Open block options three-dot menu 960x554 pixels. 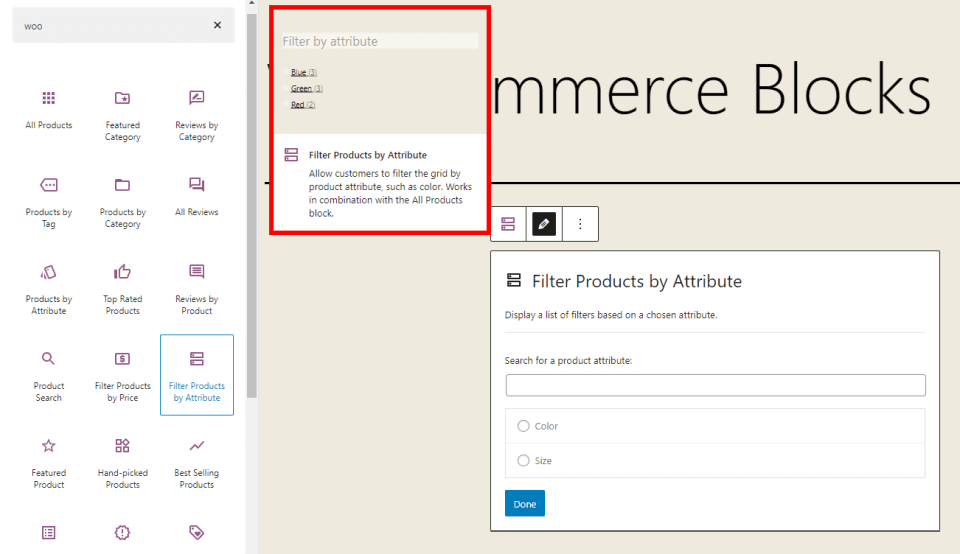(580, 224)
